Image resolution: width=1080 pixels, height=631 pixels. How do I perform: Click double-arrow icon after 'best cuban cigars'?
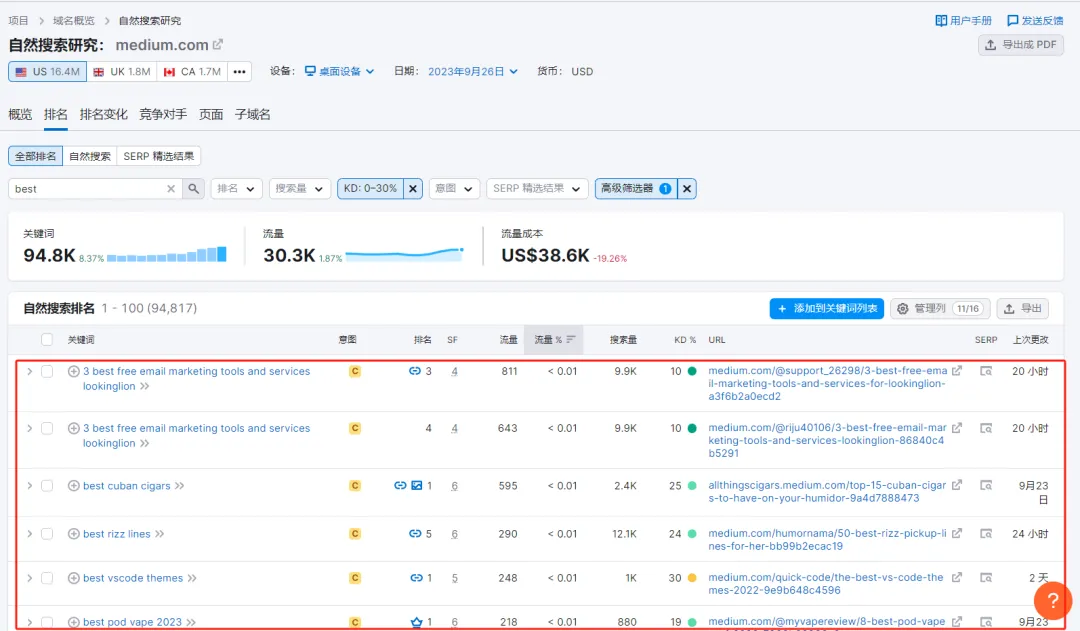pos(180,486)
